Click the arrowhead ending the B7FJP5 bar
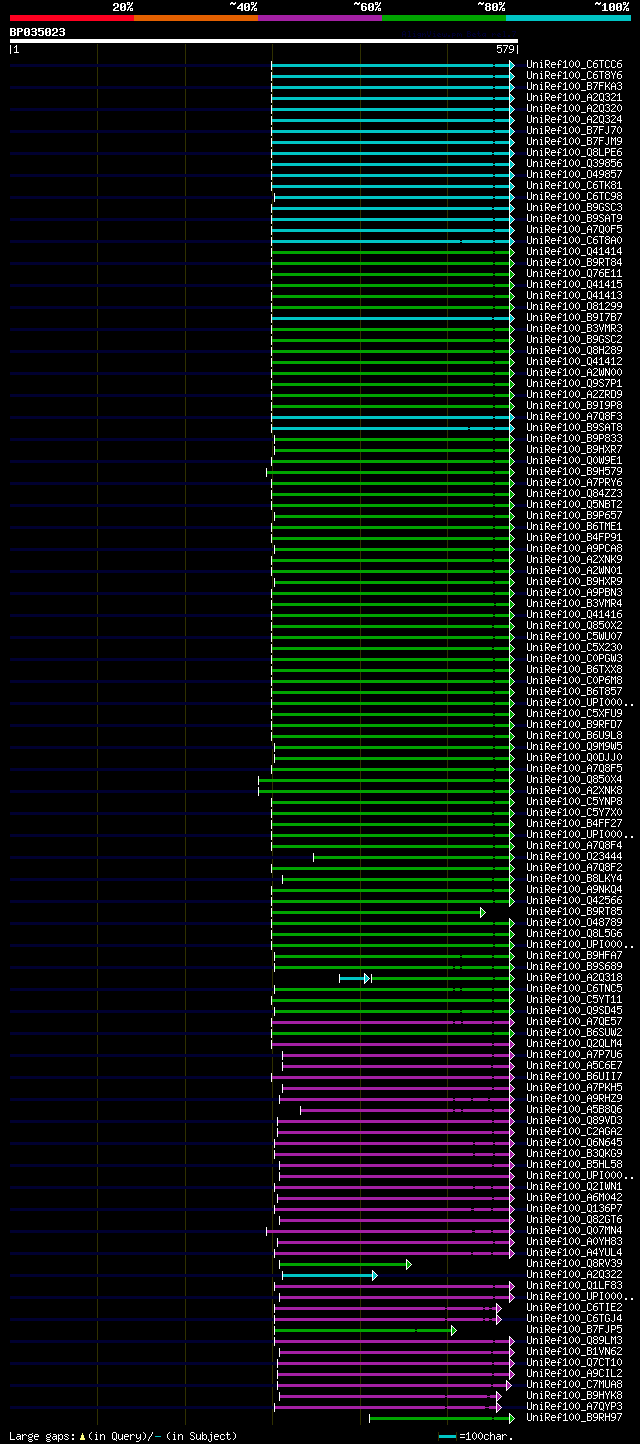Viewport: 640px width, 1444px height. (453, 1330)
